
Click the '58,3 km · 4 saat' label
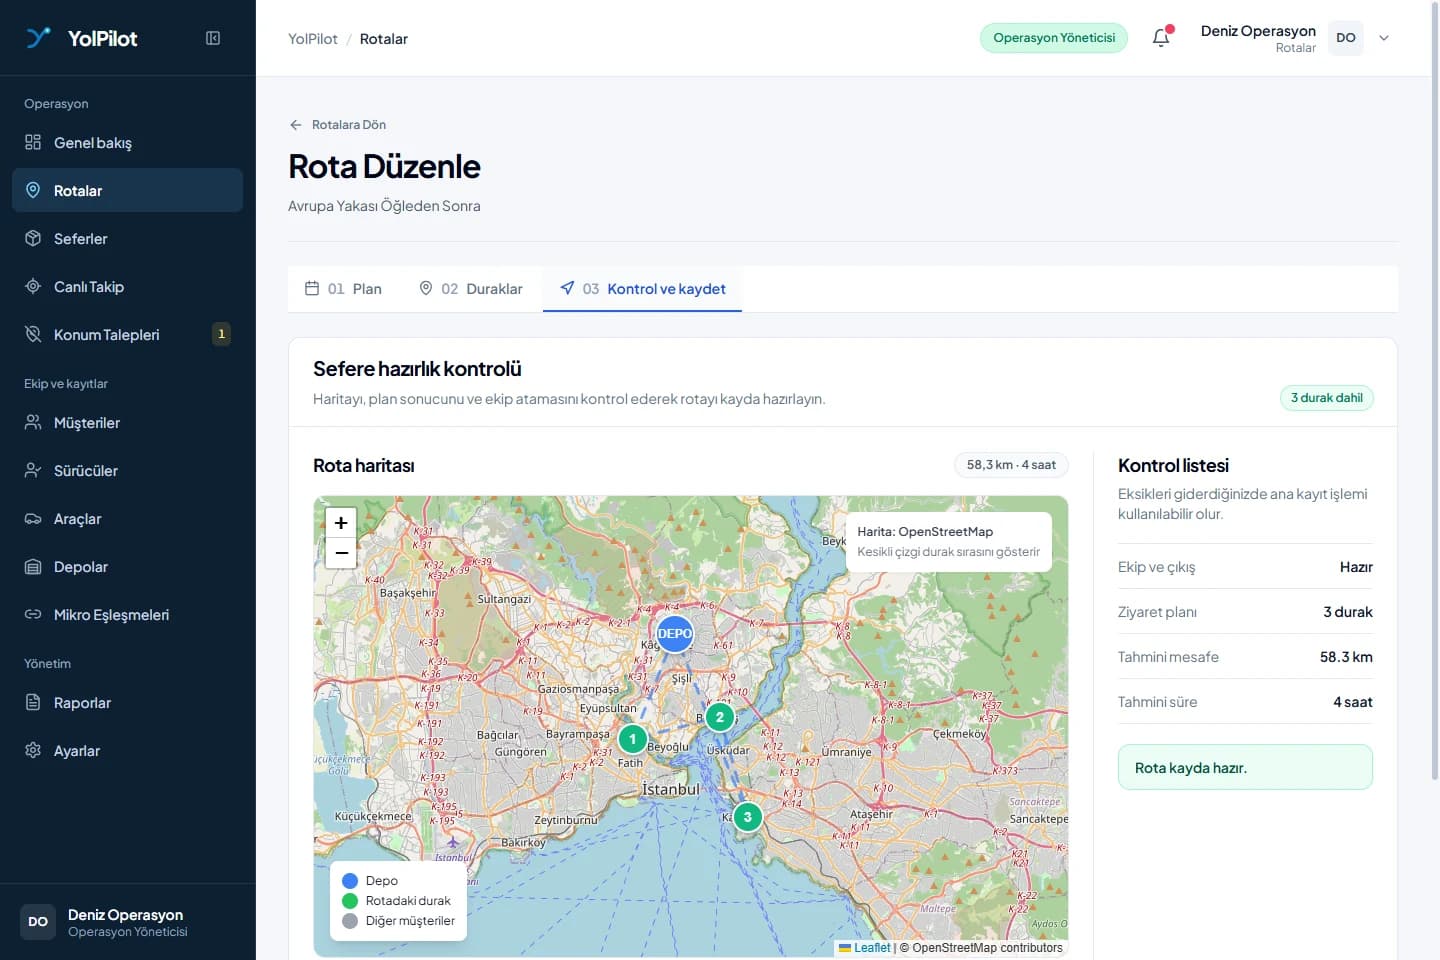click(1011, 465)
